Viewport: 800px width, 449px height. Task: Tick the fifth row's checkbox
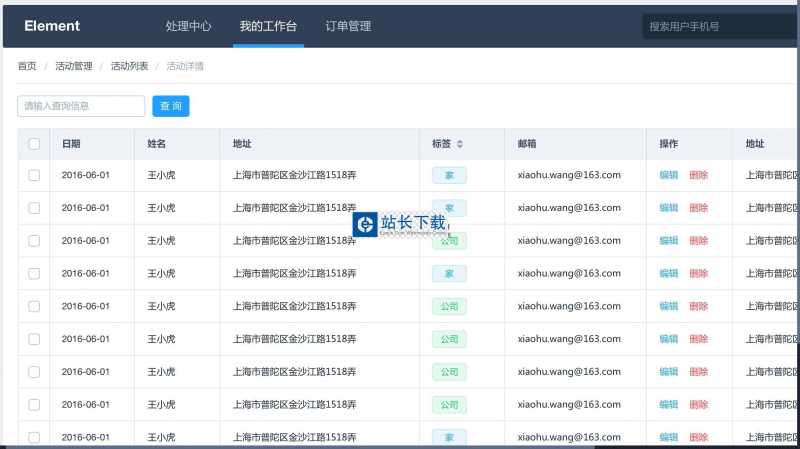coord(34,306)
